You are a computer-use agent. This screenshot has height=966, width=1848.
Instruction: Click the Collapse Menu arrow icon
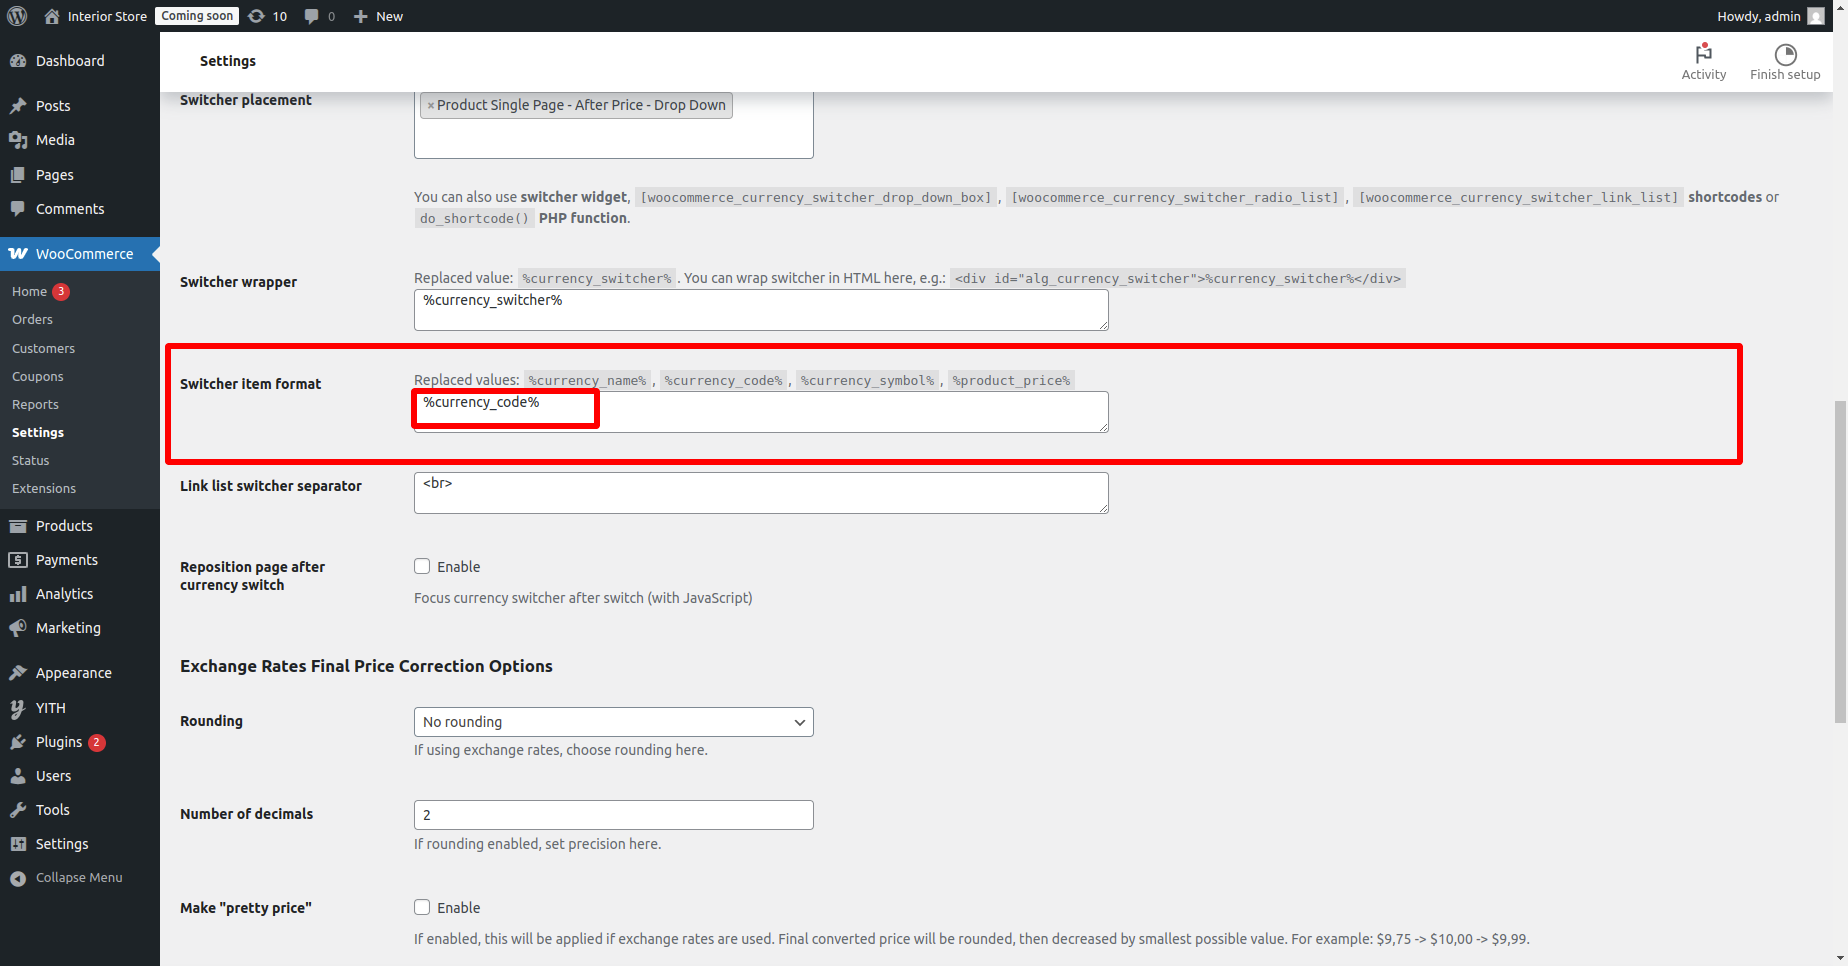tap(18, 878)
